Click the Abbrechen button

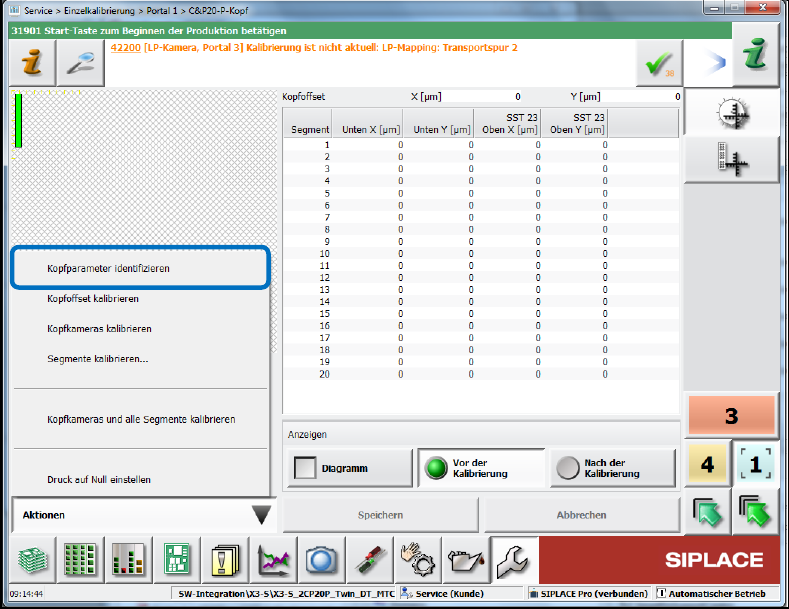tap(582, 515)
